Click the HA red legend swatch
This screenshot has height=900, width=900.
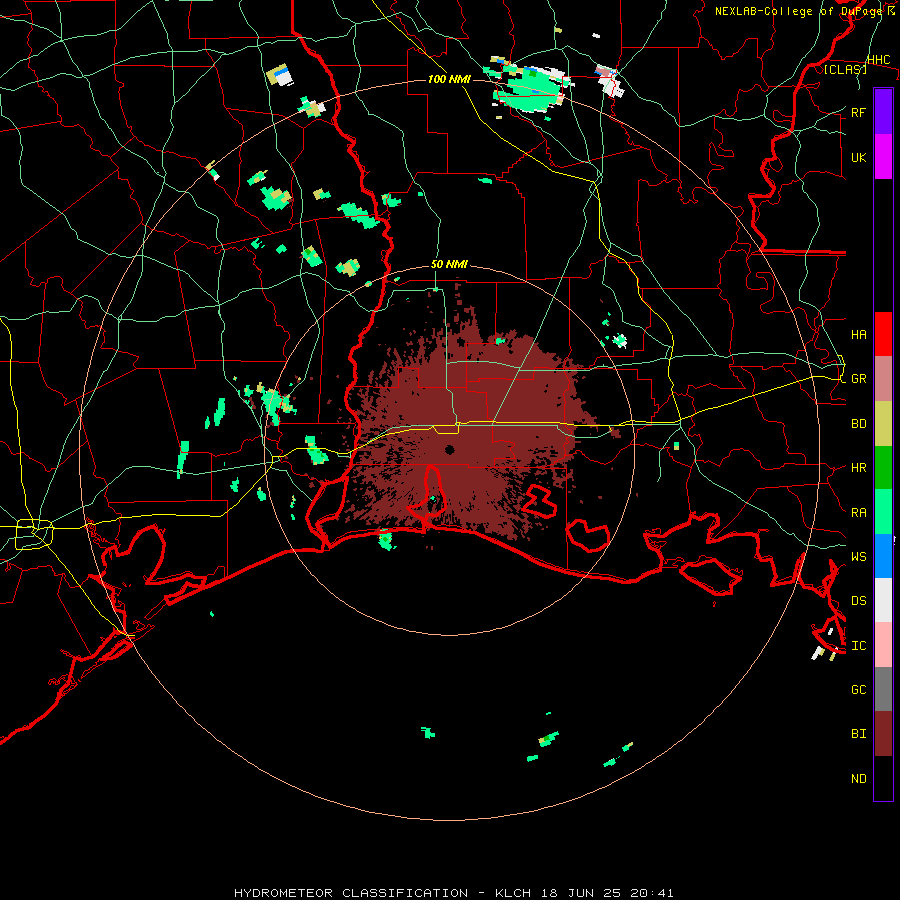pos(883,334)
